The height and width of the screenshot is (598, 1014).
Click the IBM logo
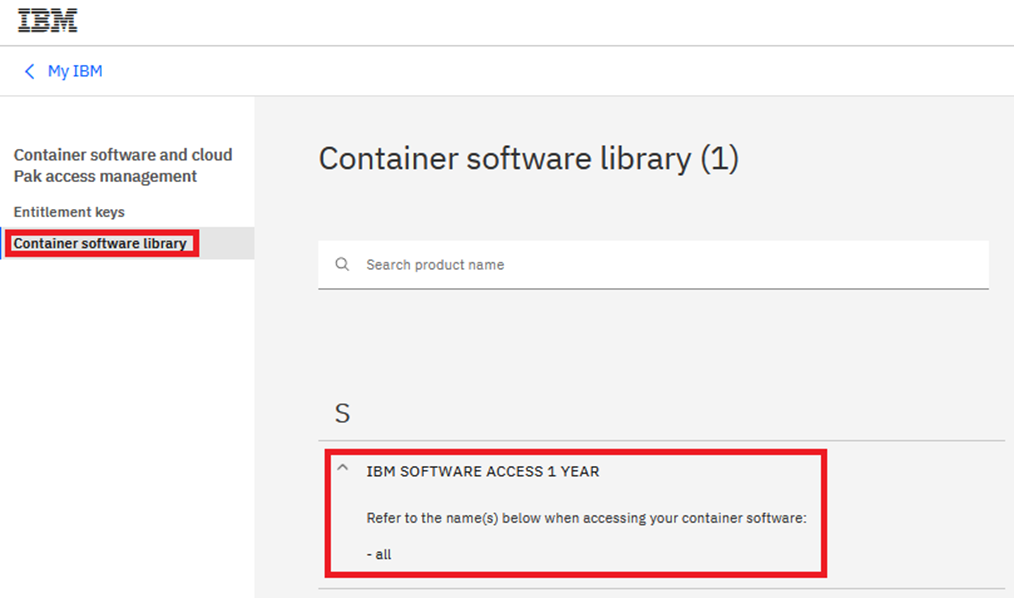point(47,21)
